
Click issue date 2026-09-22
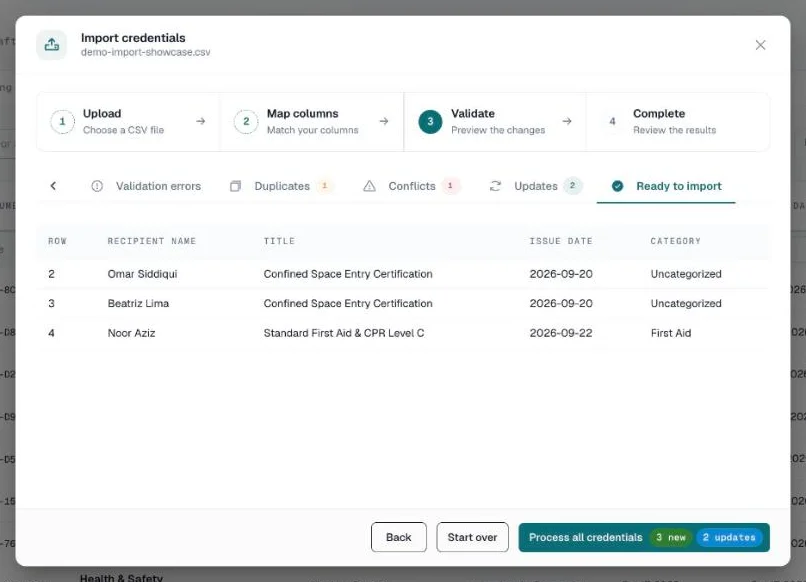coord(561,333)
